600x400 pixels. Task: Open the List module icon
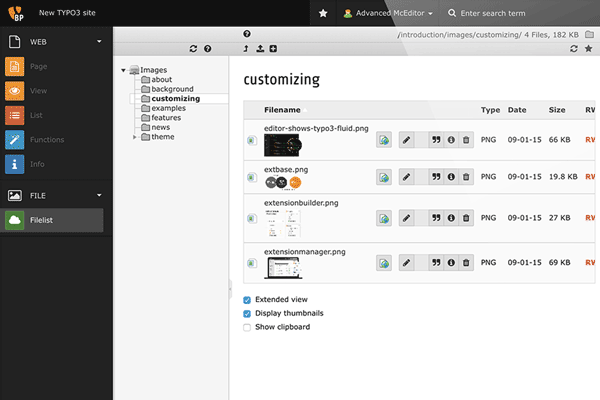click(15, 115)
